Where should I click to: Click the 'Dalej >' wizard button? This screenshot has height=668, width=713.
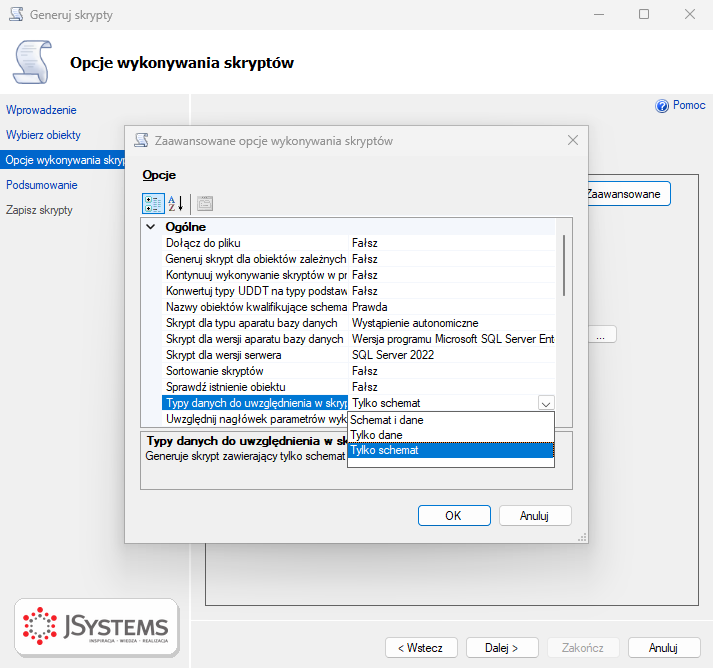[x=502, y=648]
